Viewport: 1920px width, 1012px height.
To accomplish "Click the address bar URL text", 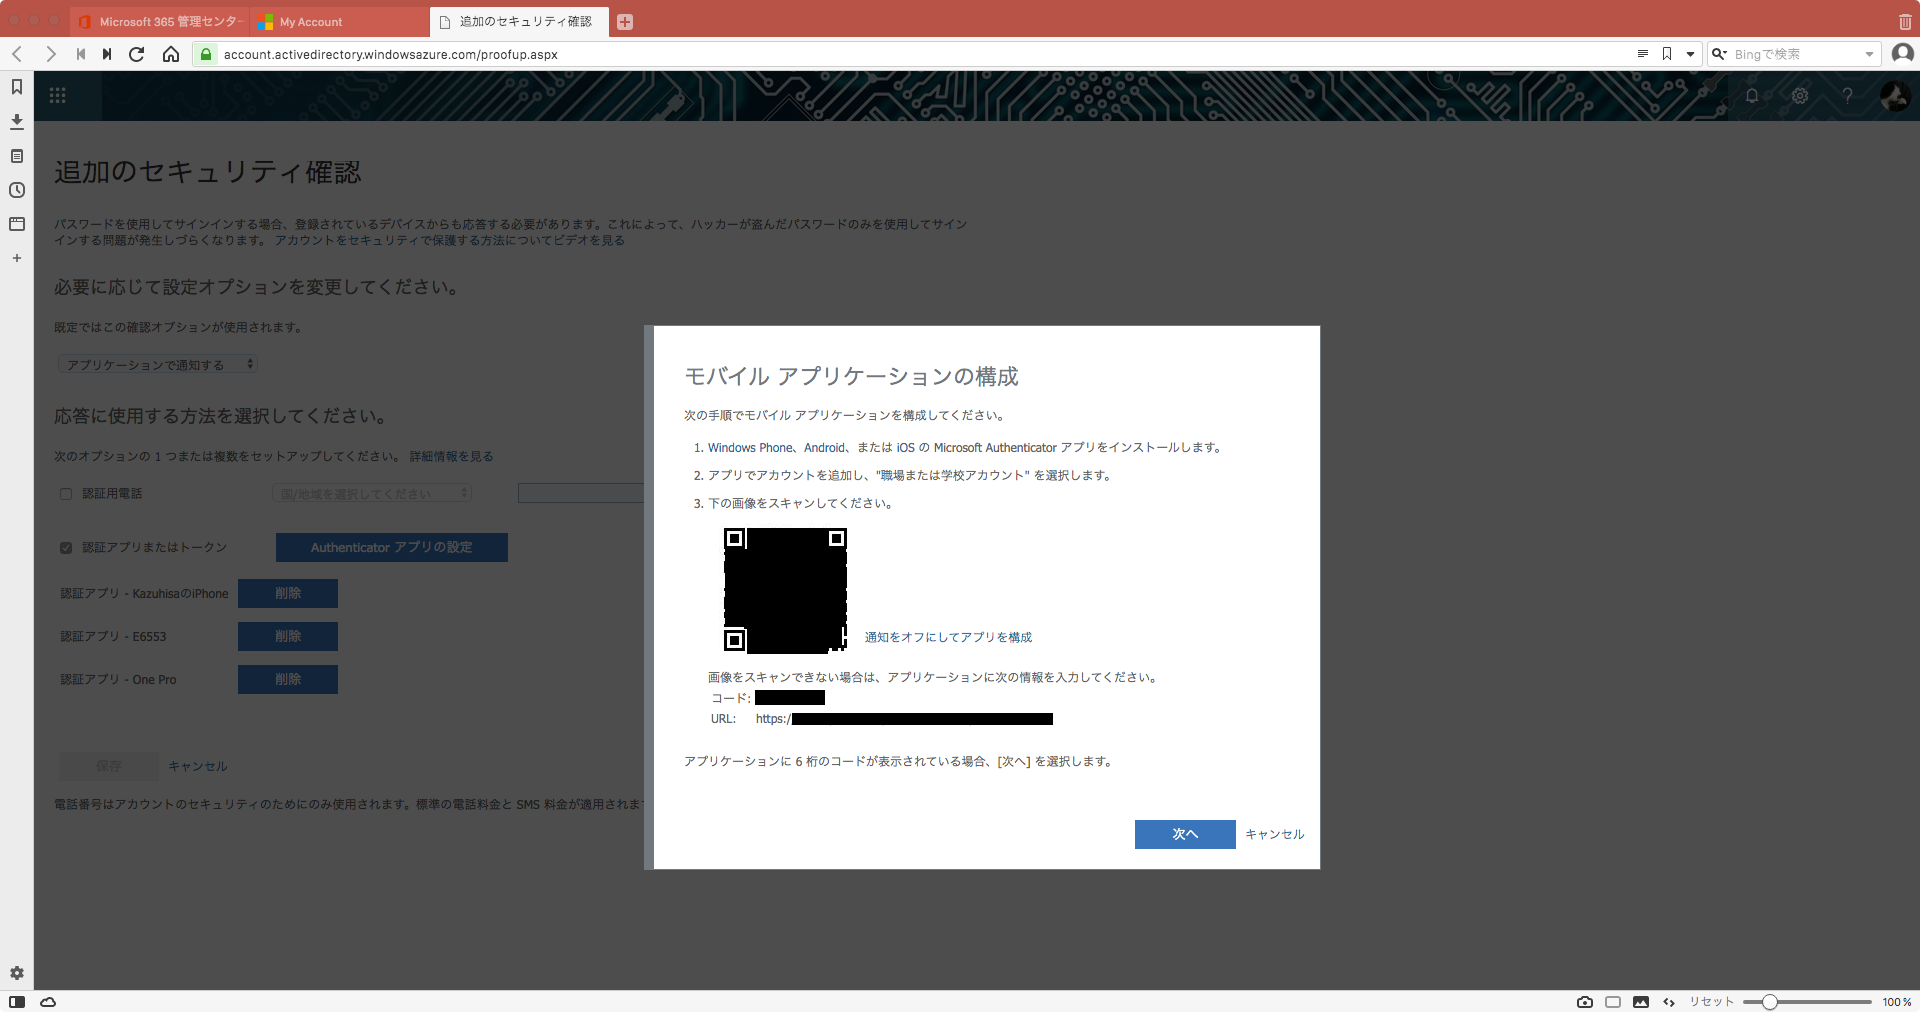I will tap(390, 54).
